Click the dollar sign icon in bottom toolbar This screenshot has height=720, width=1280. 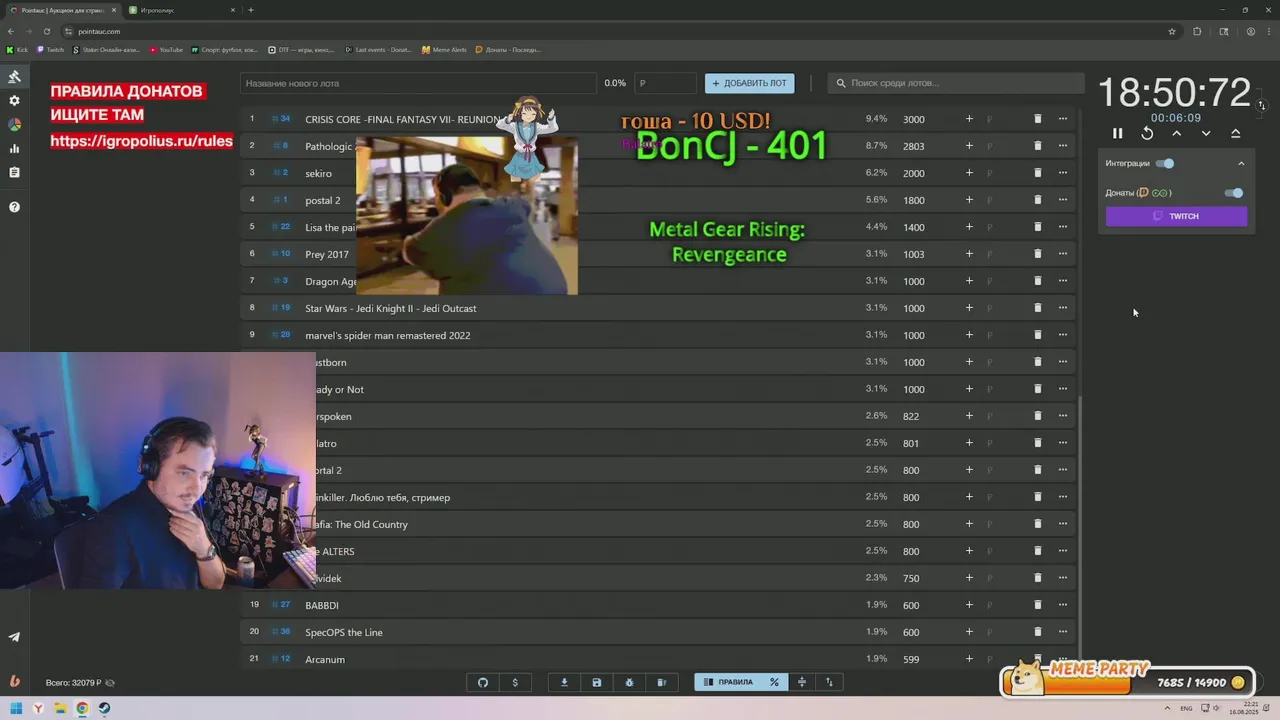[x=515, y=682]
